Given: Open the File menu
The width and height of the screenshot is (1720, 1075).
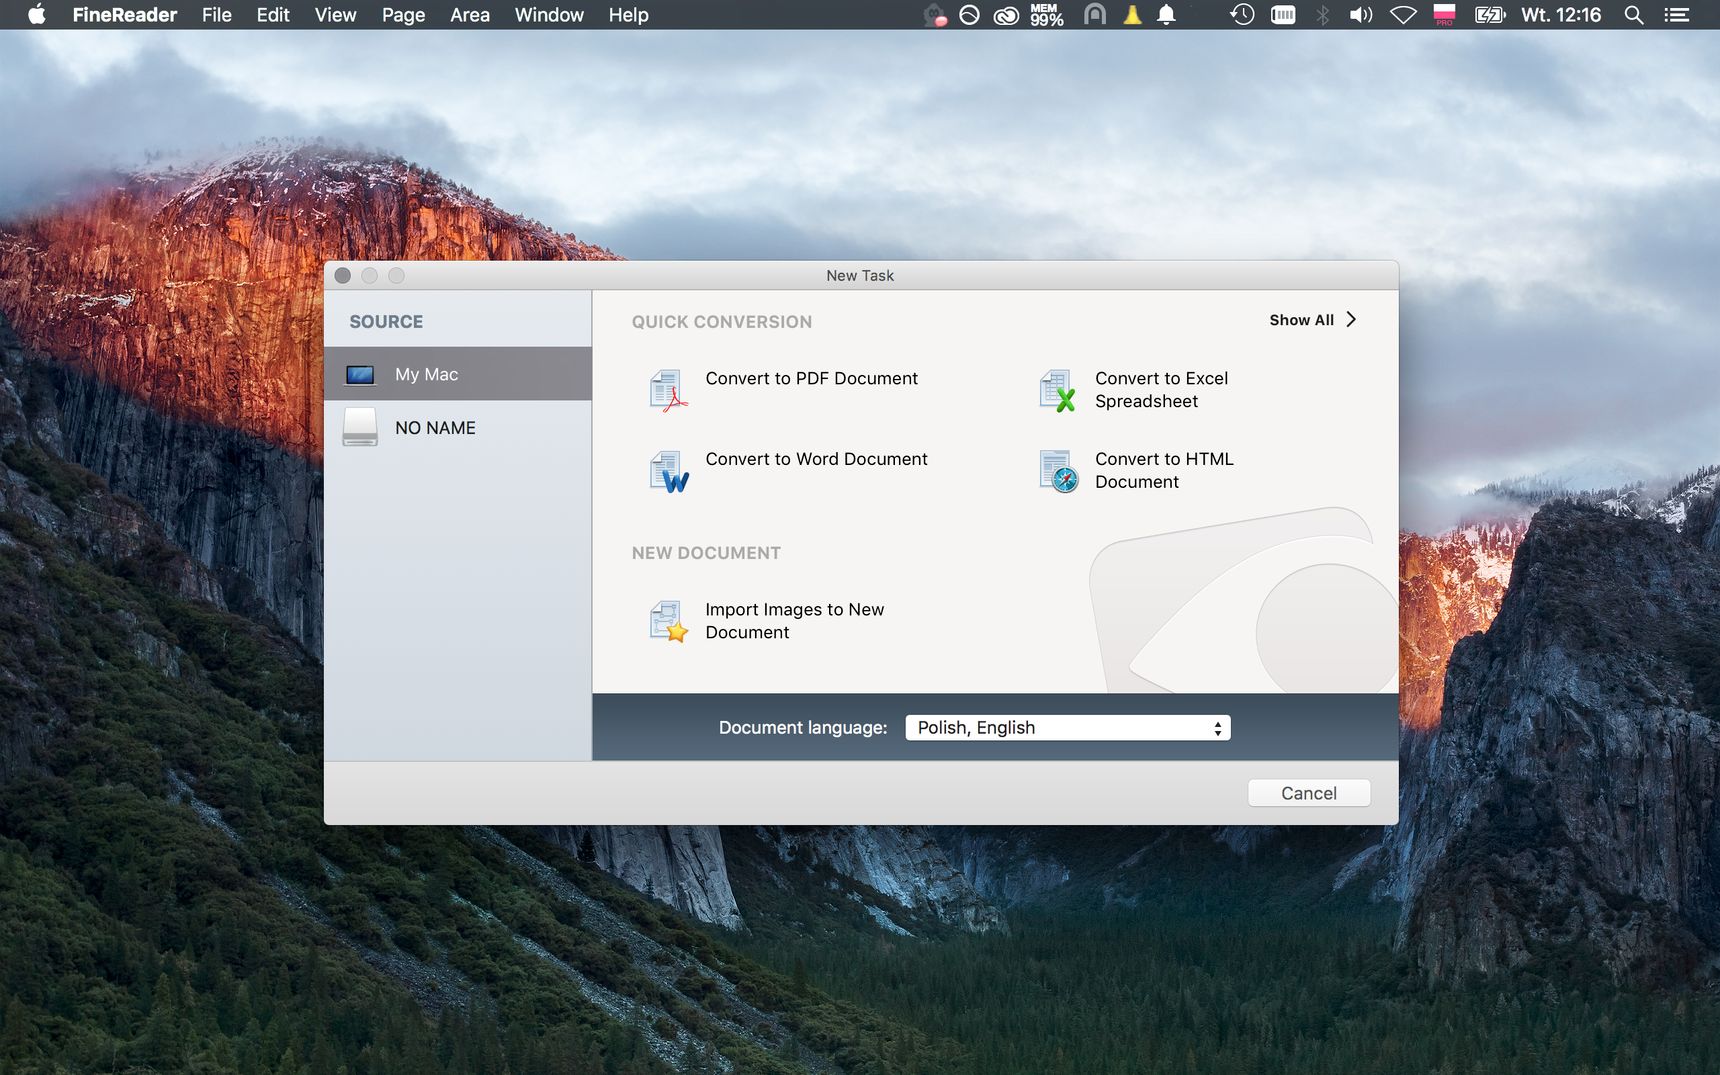Looking at the screenshot, I should [x=216, y=15].
